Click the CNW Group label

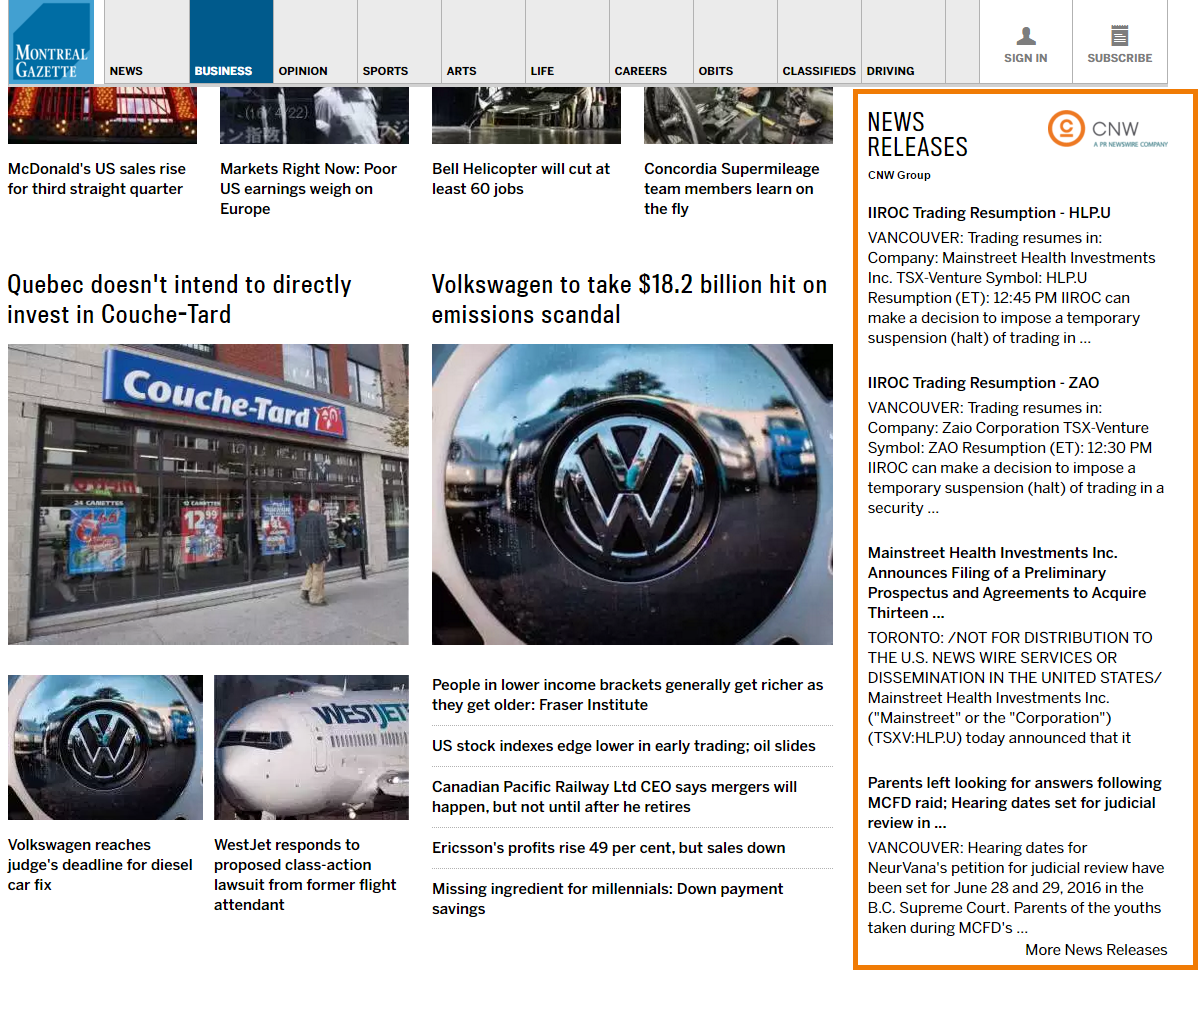pos(899,175)
